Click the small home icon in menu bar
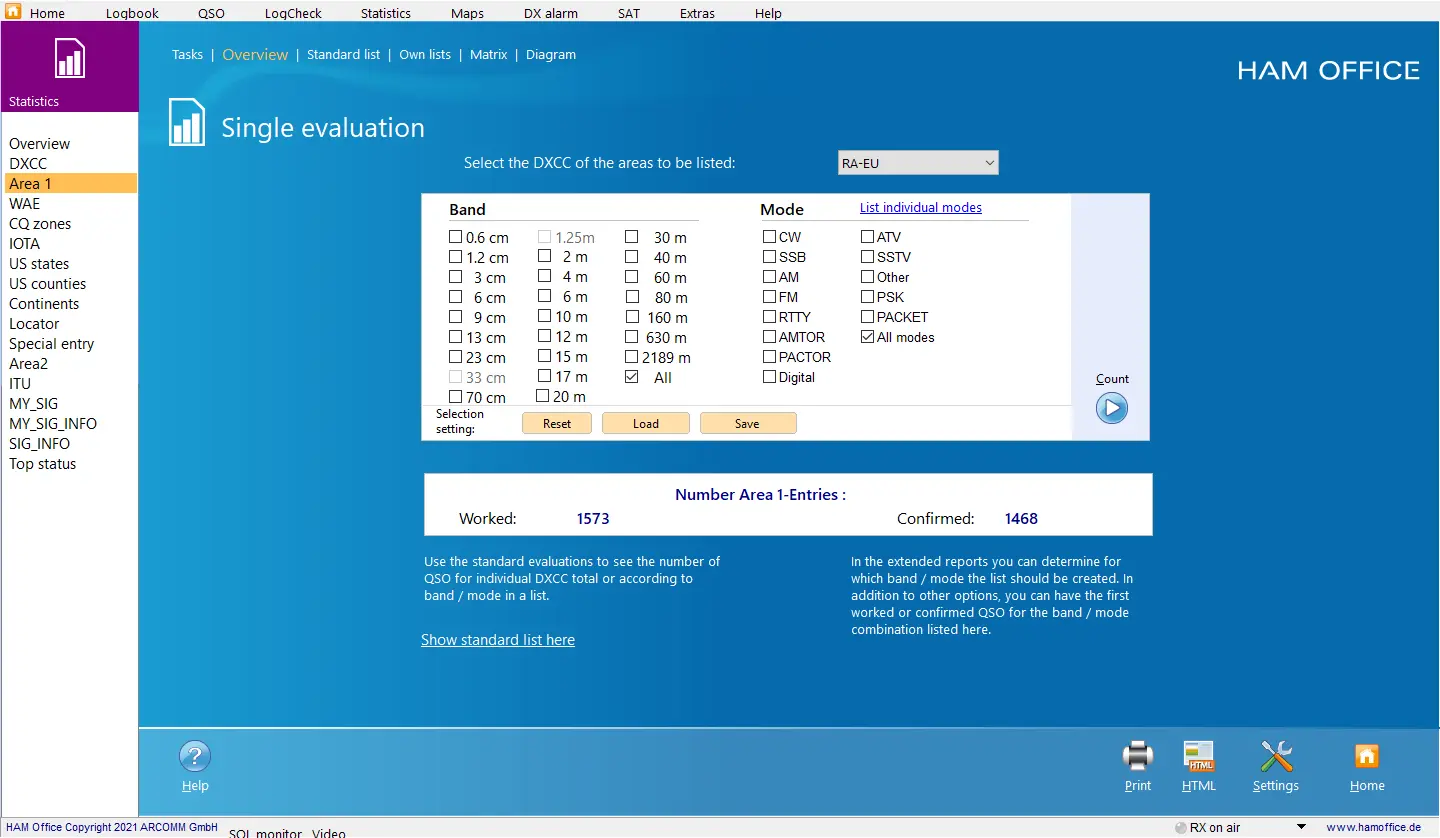Viewport: 1440px width, 838px height. click(13, 12)
